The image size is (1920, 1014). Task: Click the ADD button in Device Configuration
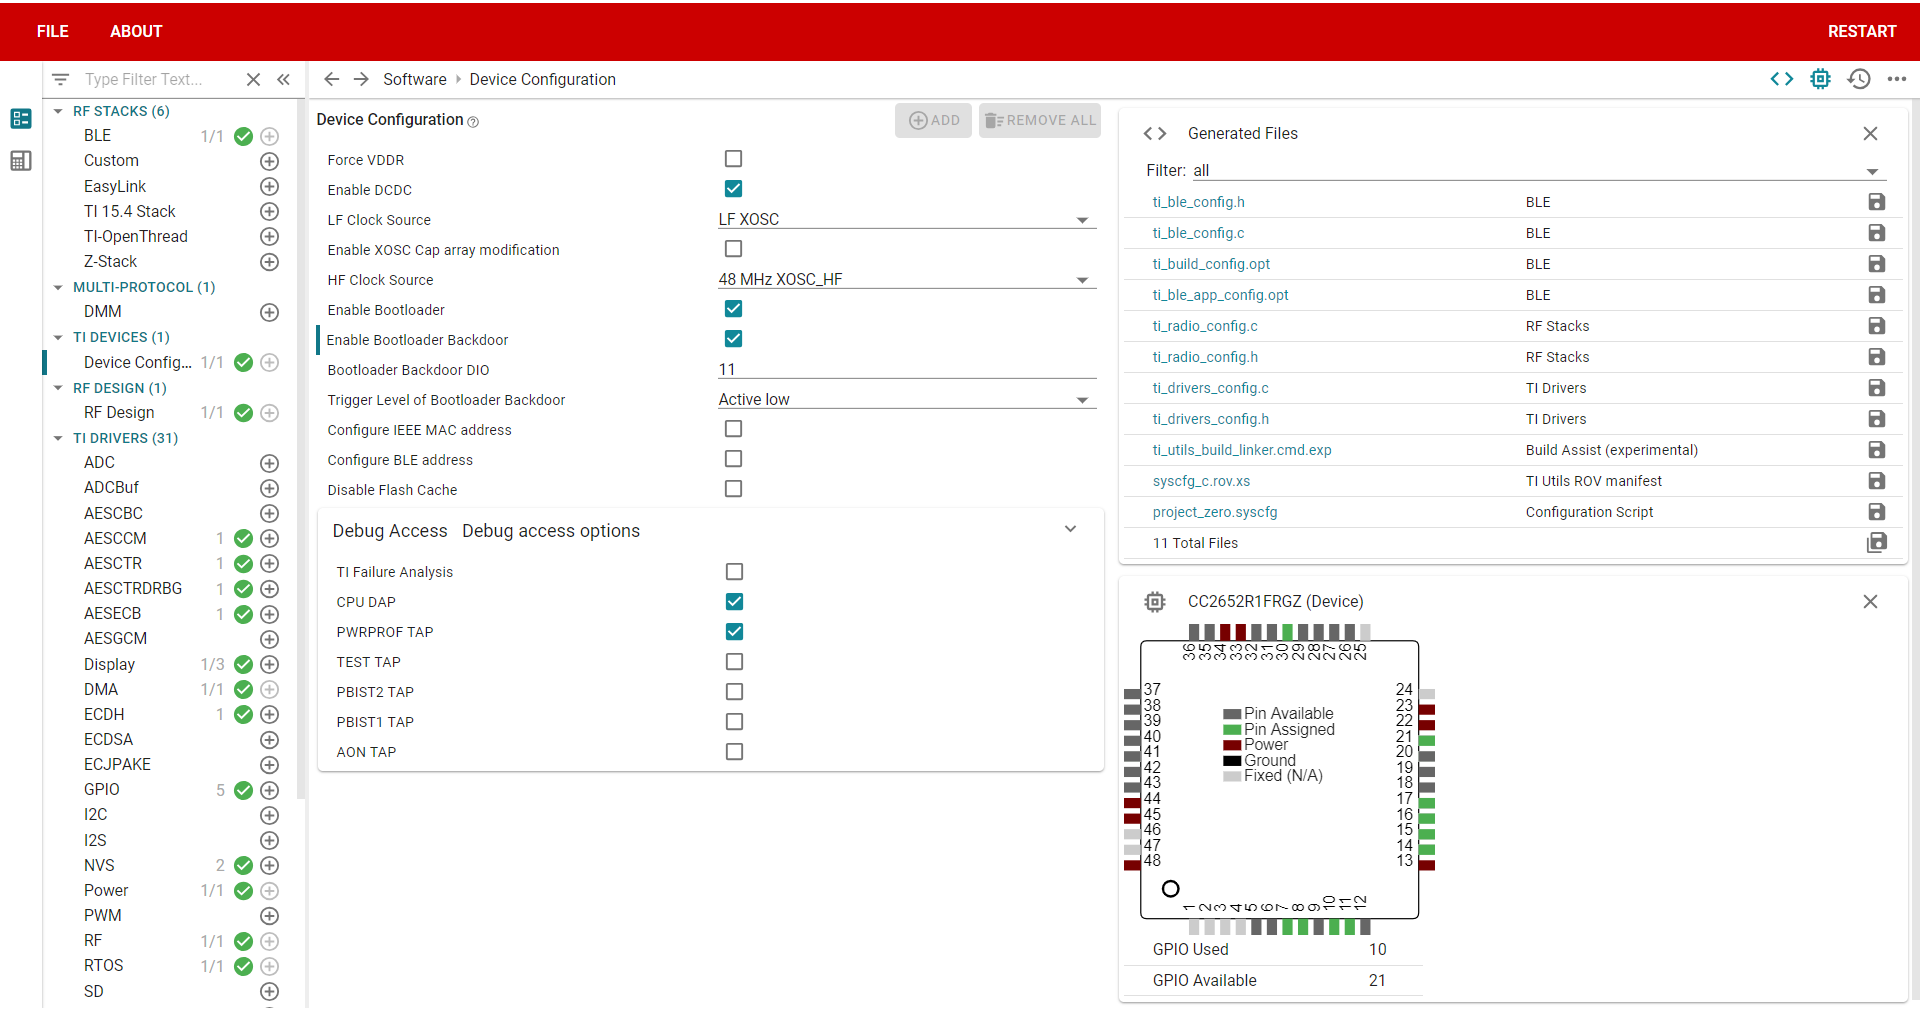(x=933, y=120)
